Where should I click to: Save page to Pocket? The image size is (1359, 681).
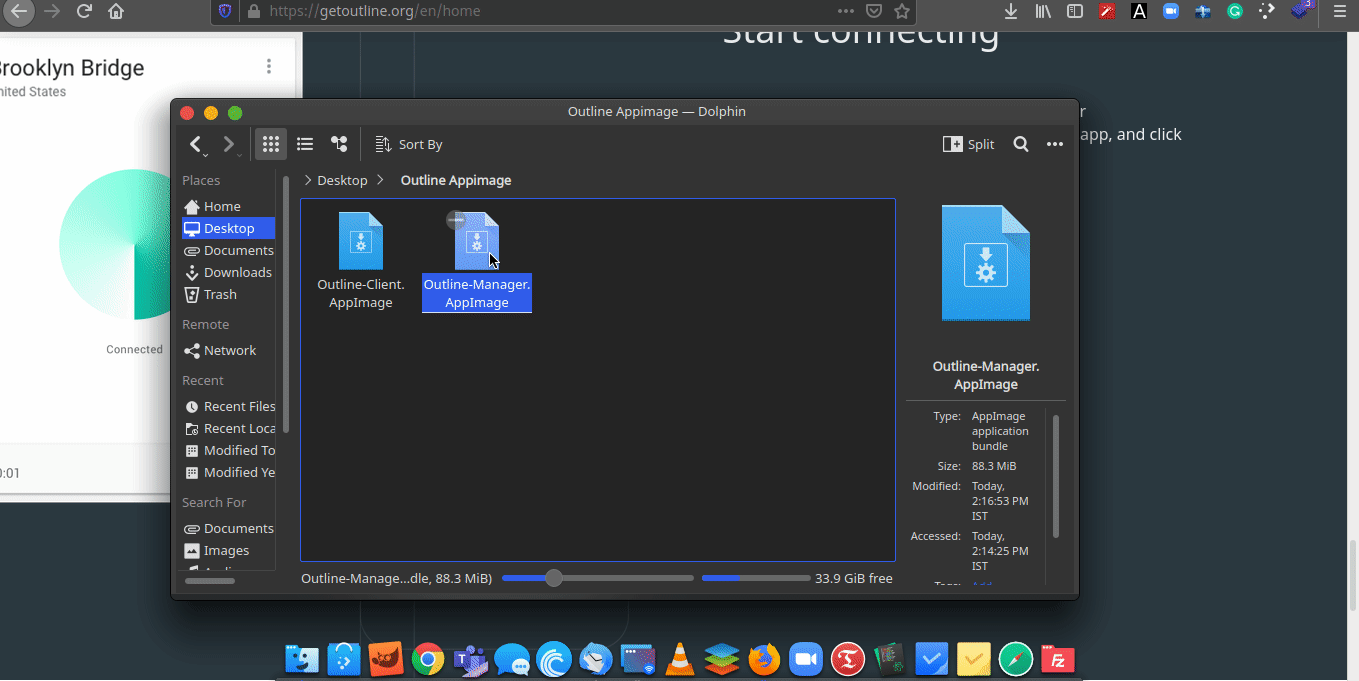[x=874, y=11]
